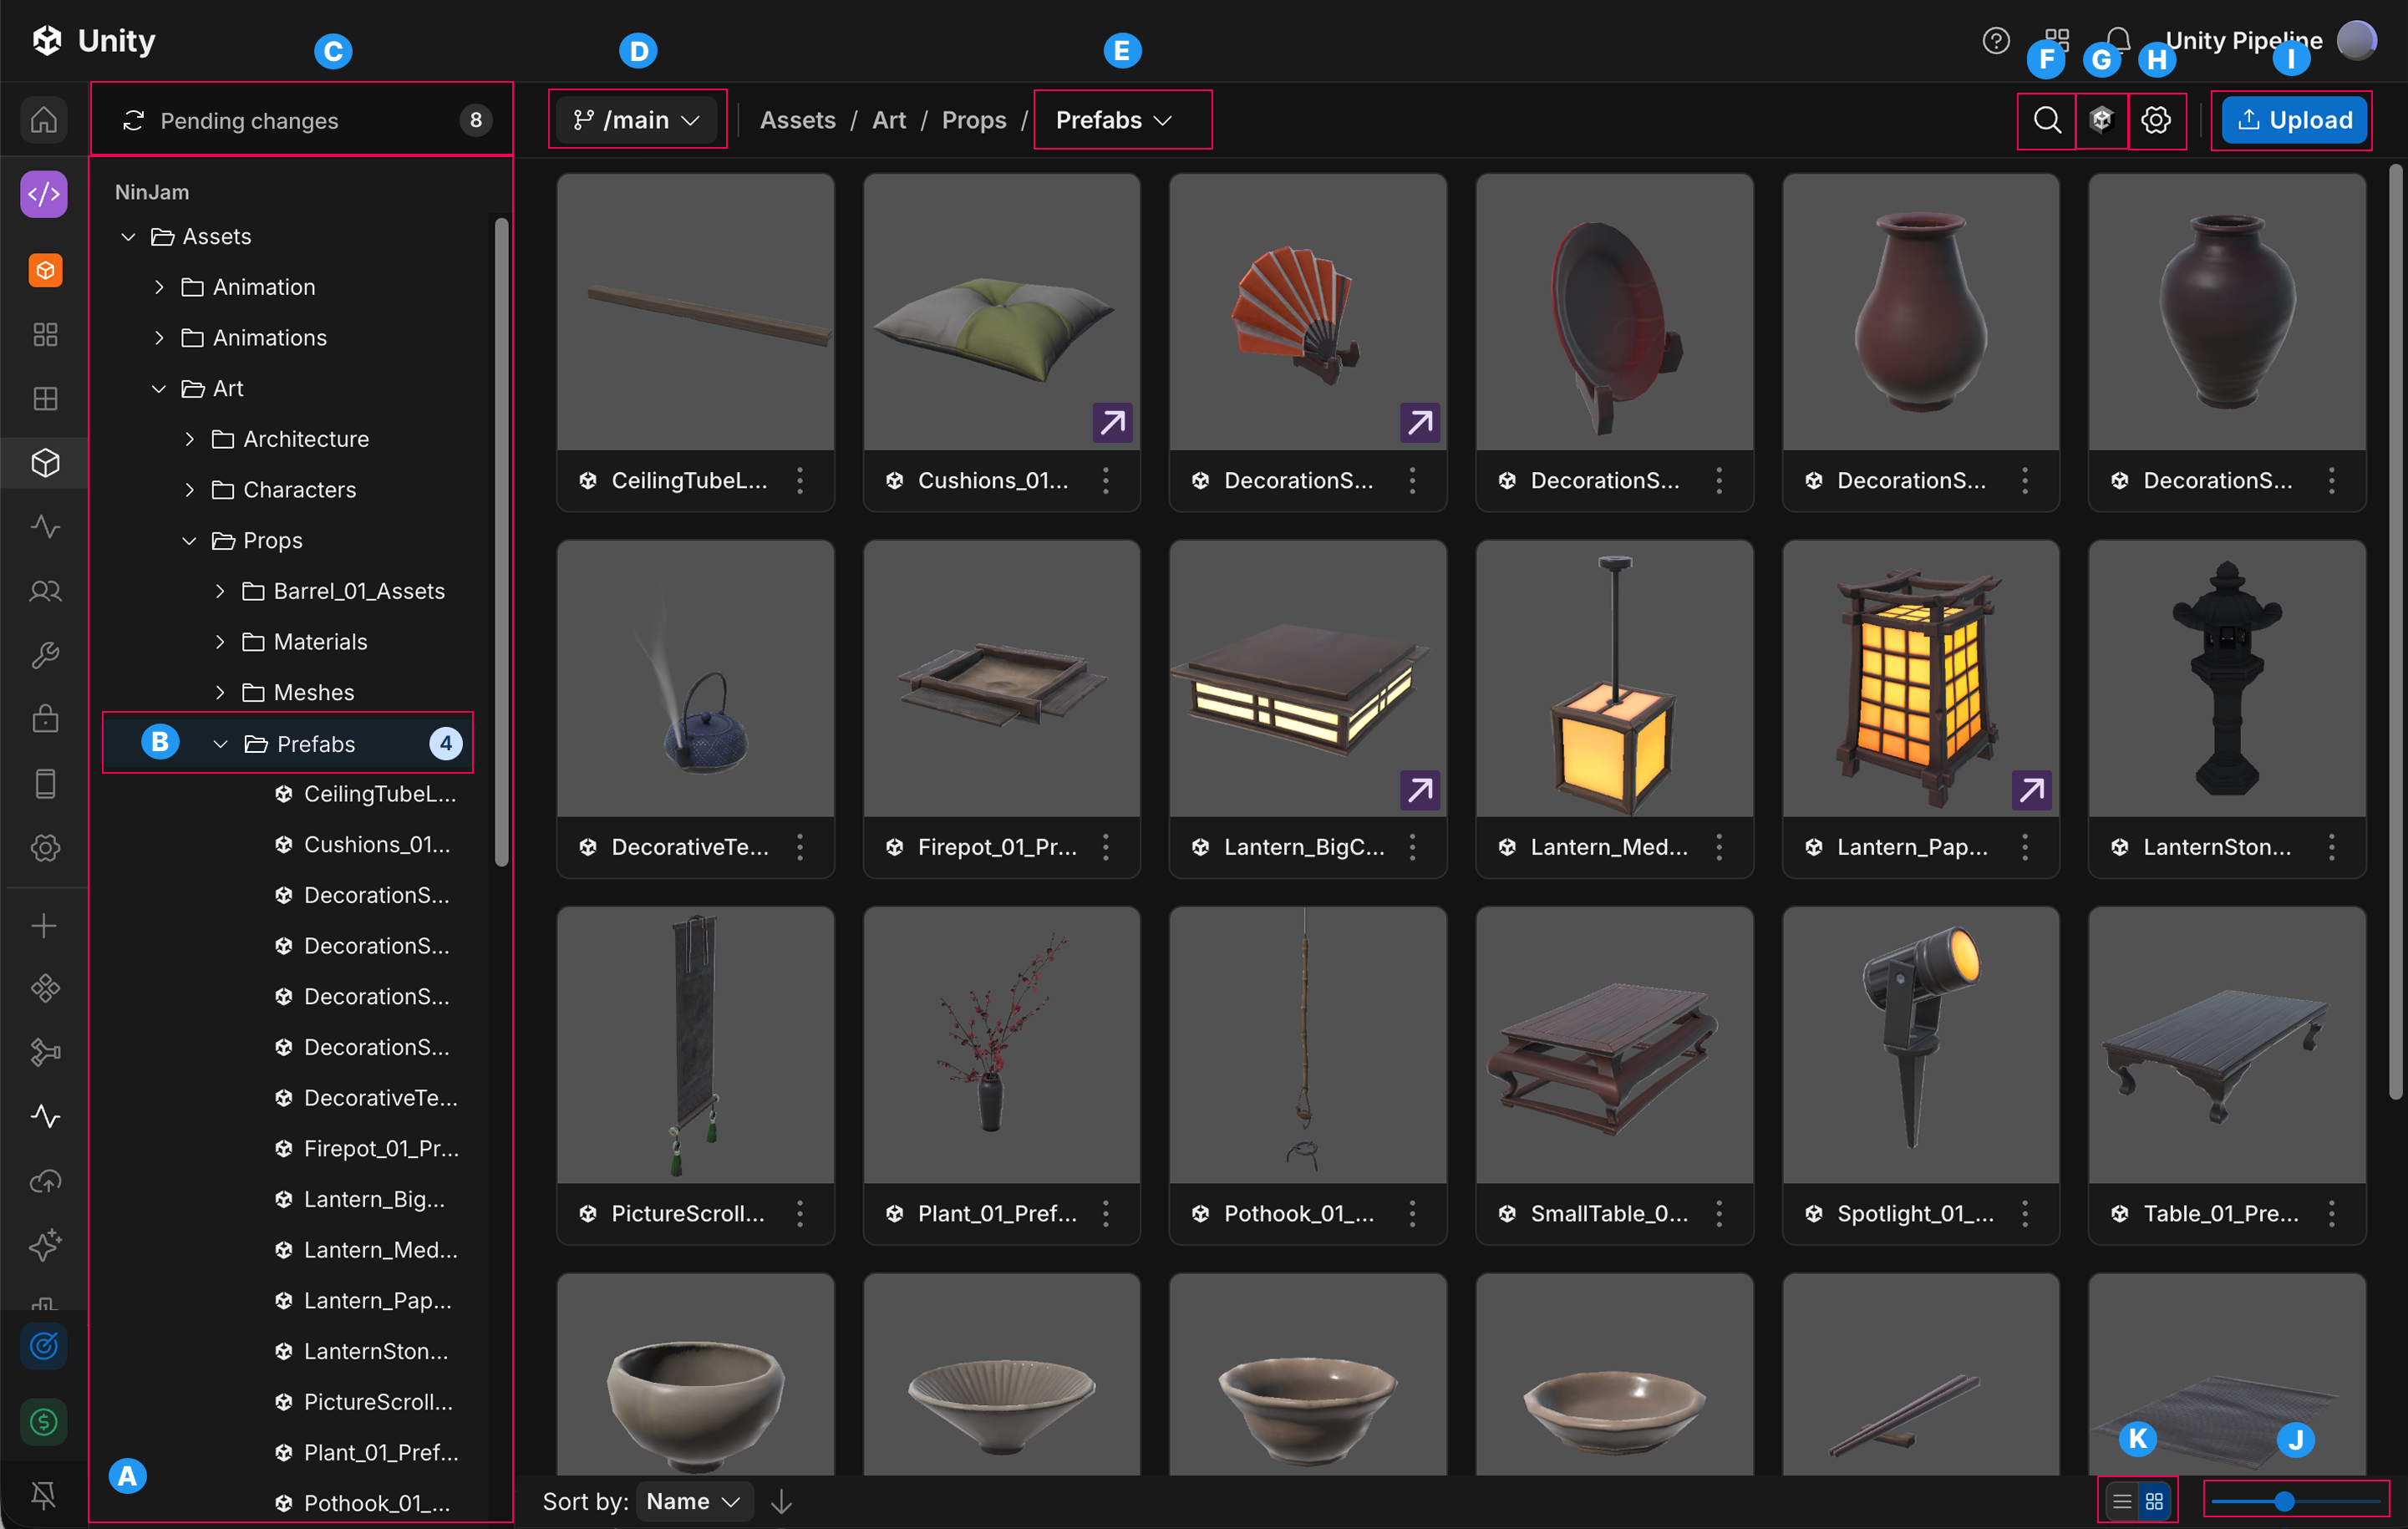Click the purple code icon in sidebar

(44, 194)
